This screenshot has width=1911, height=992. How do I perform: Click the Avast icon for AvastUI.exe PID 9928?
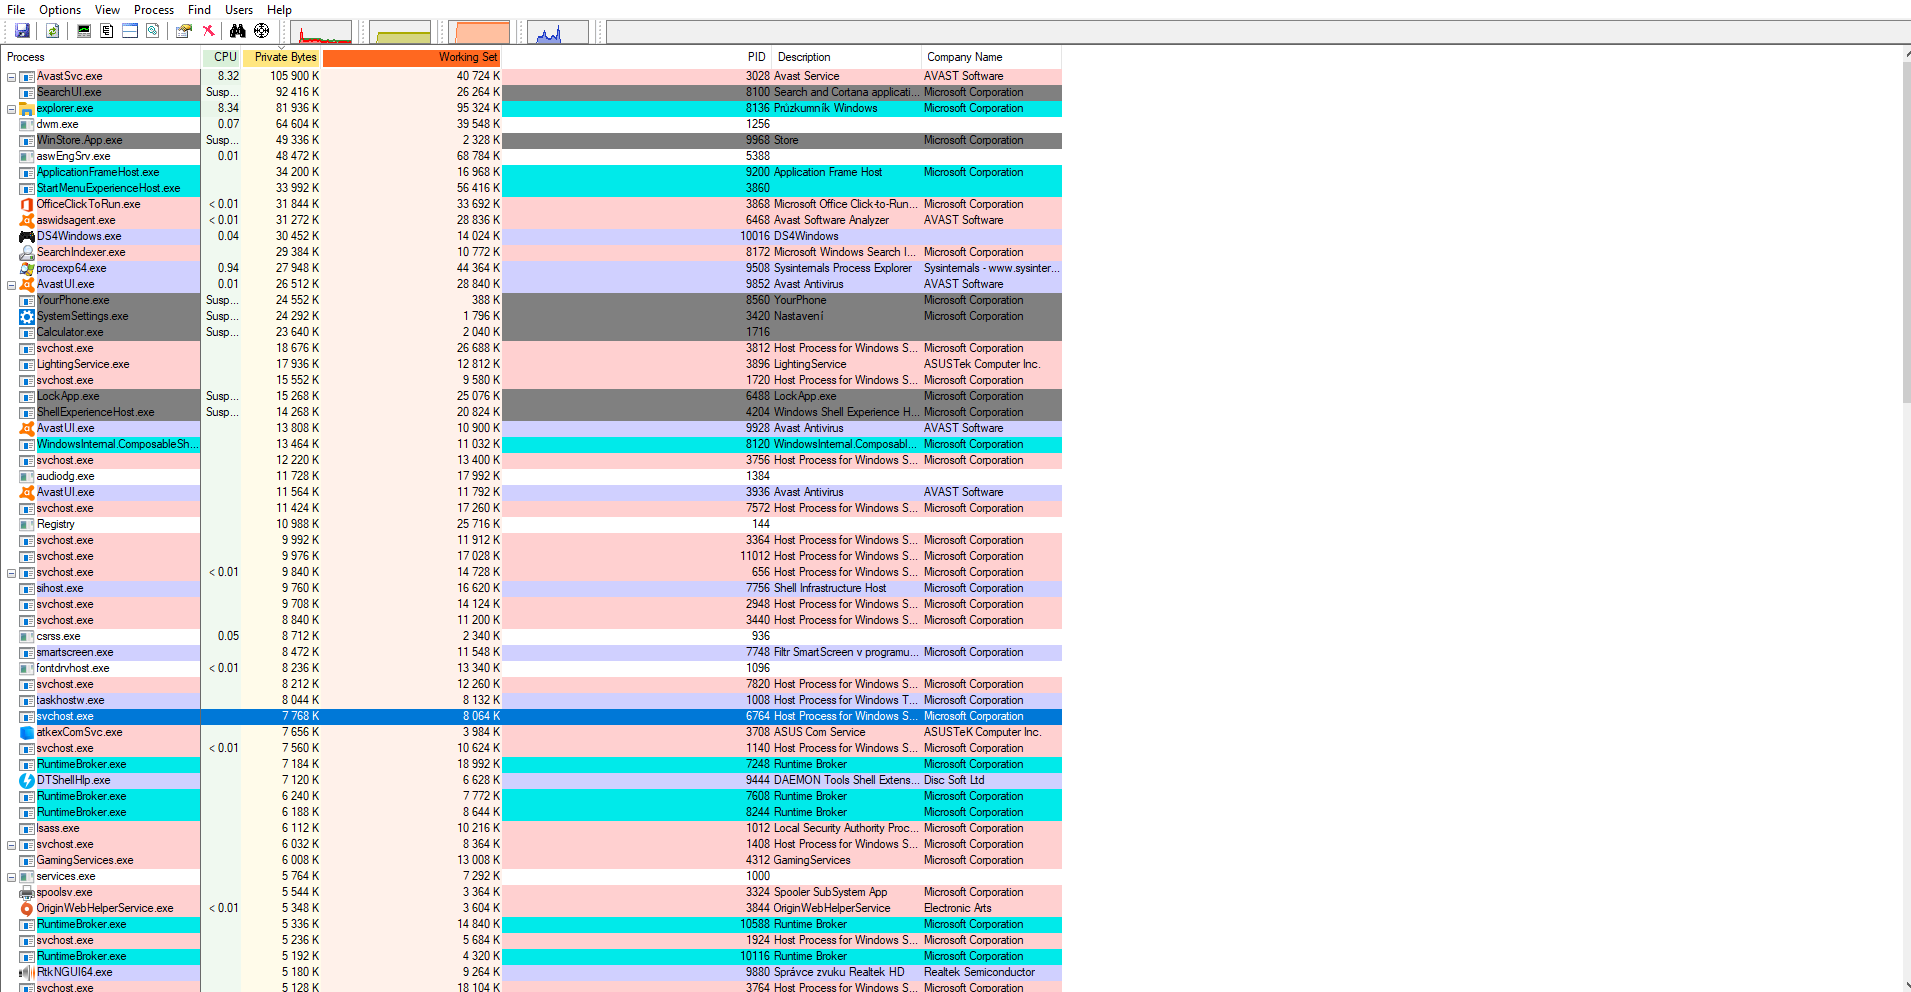coord(27,428)
